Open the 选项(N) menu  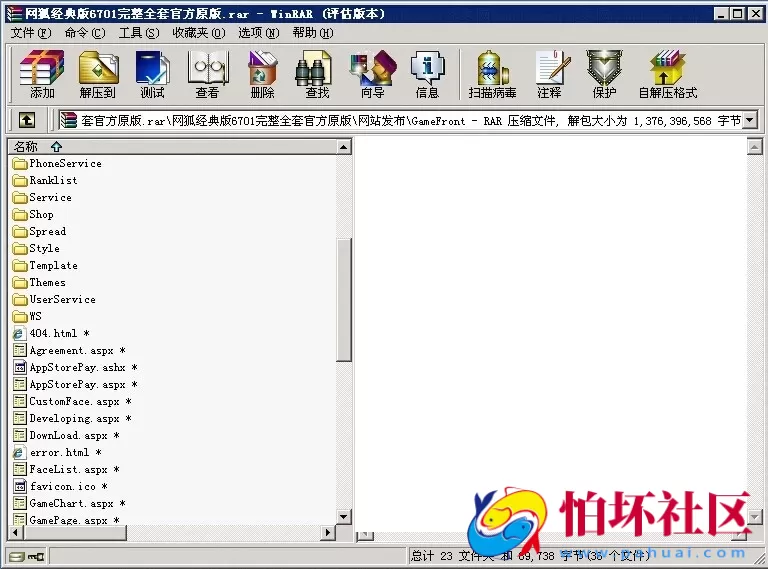click(x=259, y=33)
